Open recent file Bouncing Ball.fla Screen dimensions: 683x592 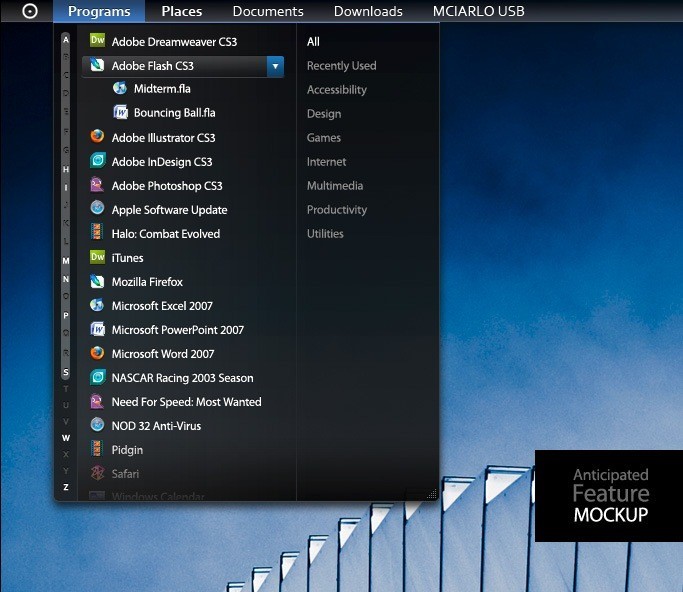click(174, 113)
